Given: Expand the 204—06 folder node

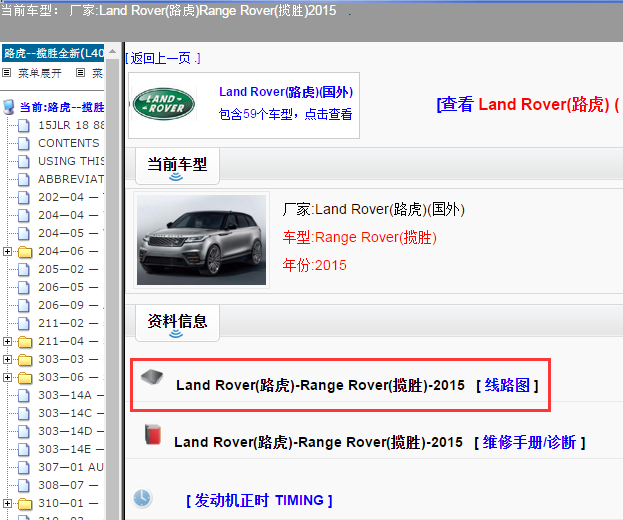Looking at the screenshot, I should click(x=7, y=251).
